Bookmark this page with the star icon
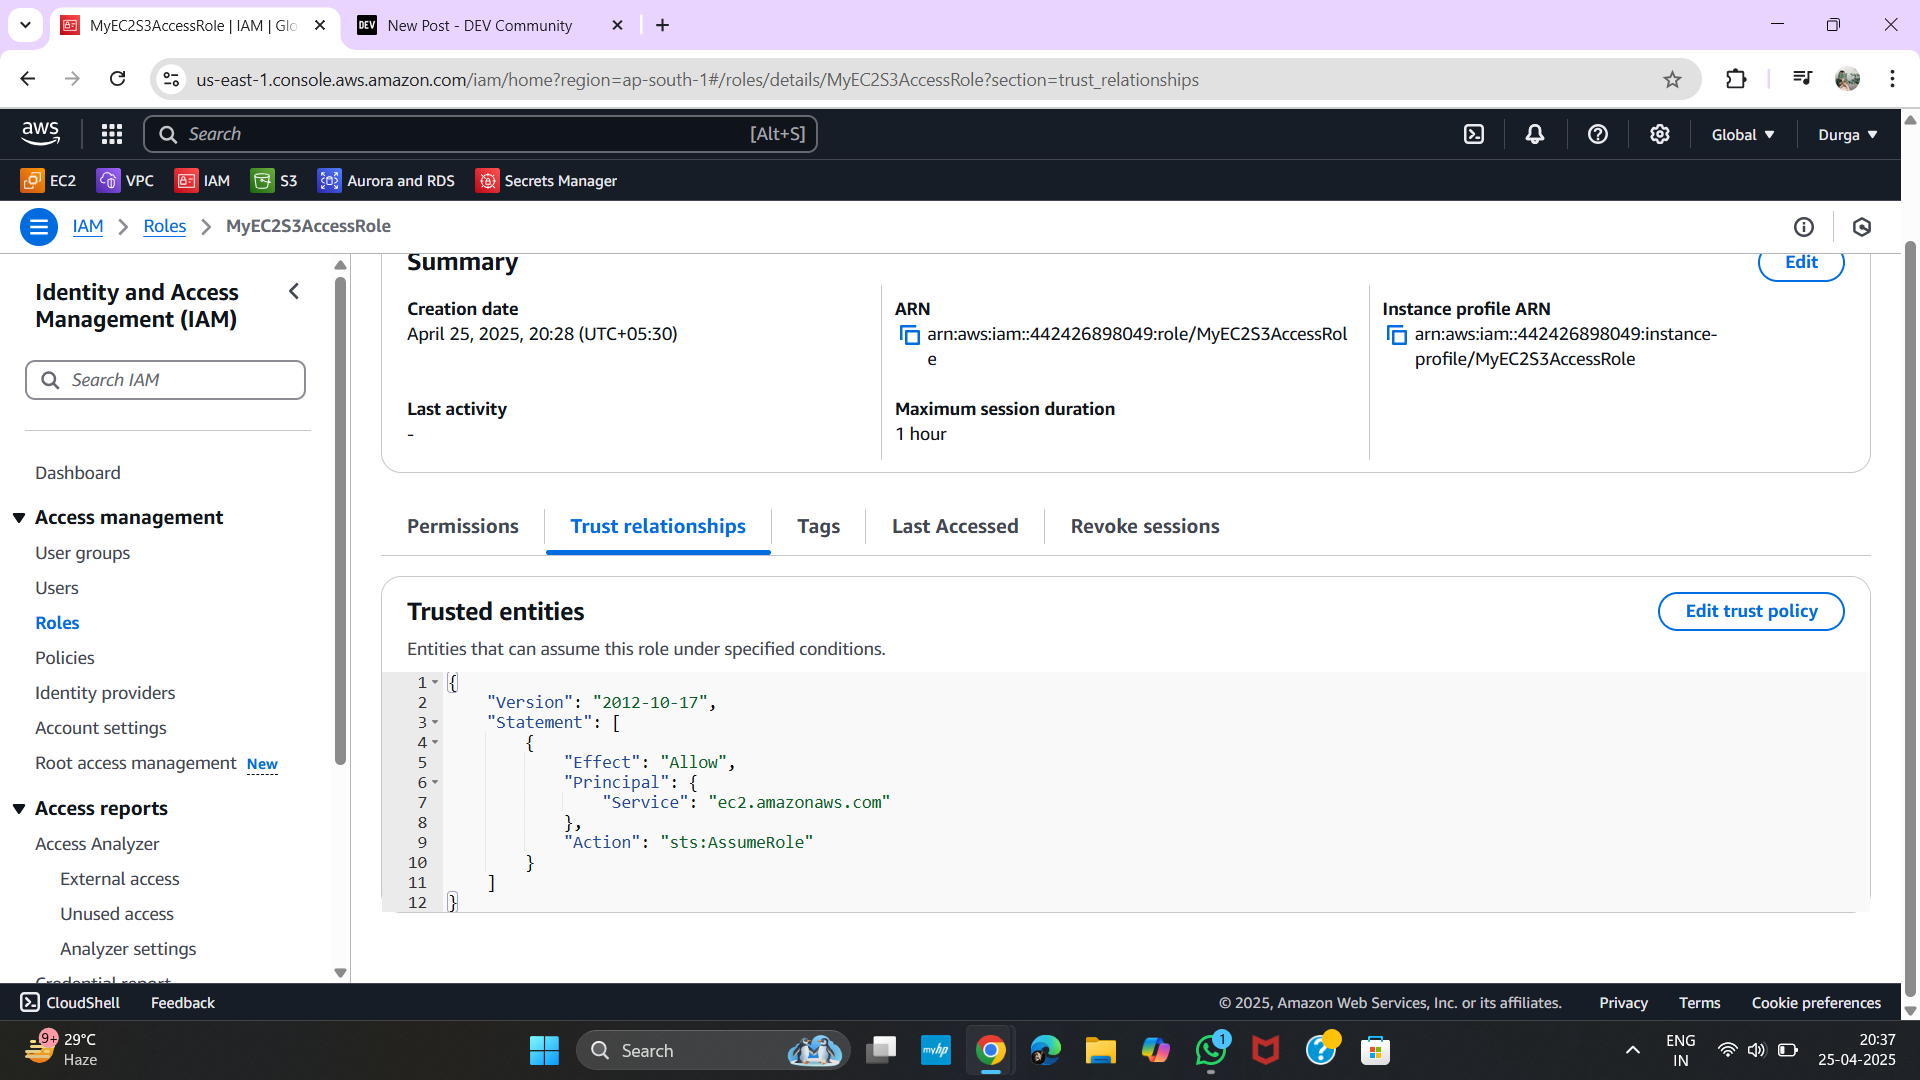This screenshot has width=1920, height=1080. [x=1672, y=79]
